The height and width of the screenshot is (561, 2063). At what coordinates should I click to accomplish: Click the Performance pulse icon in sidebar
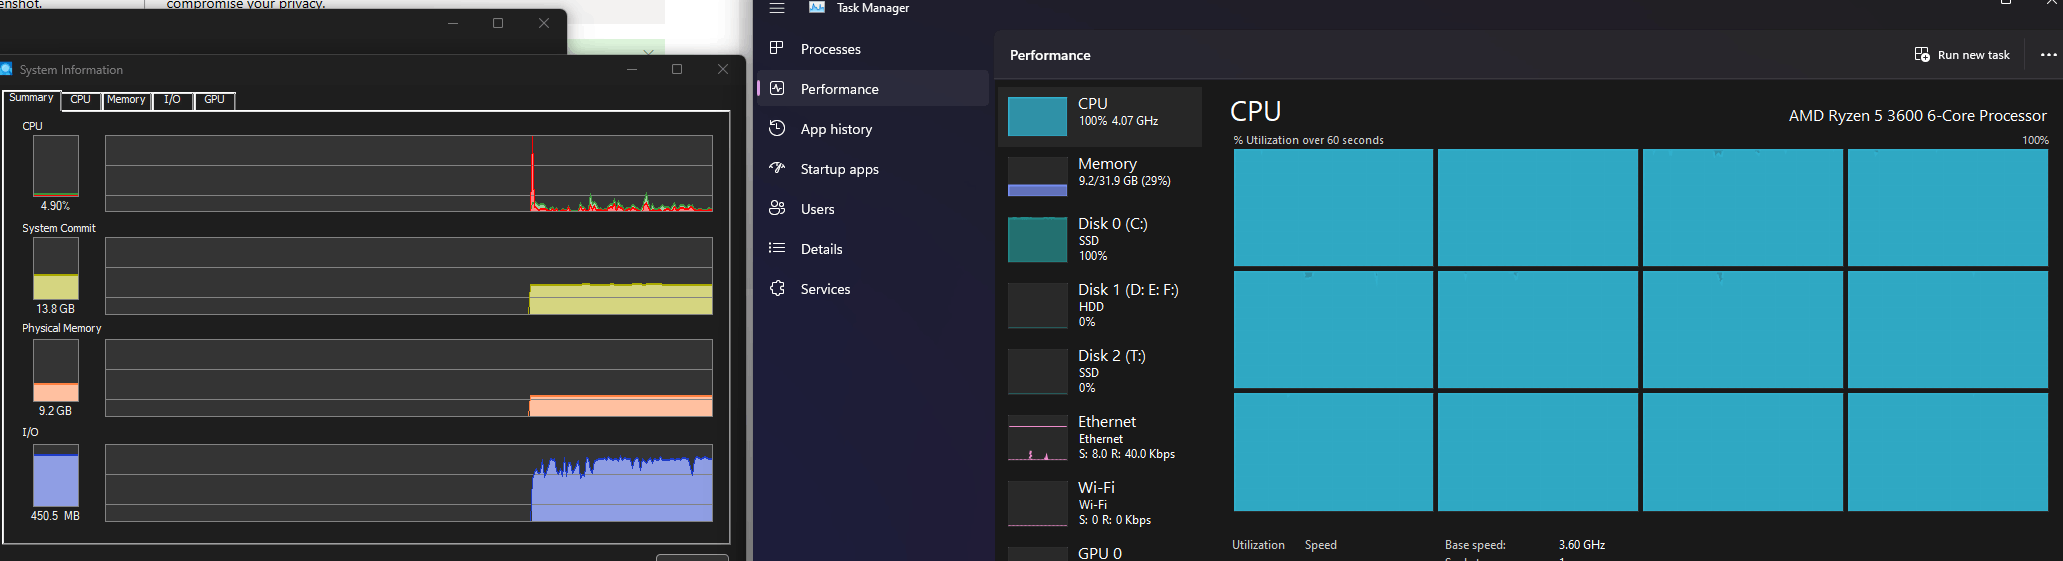[776, 88]
